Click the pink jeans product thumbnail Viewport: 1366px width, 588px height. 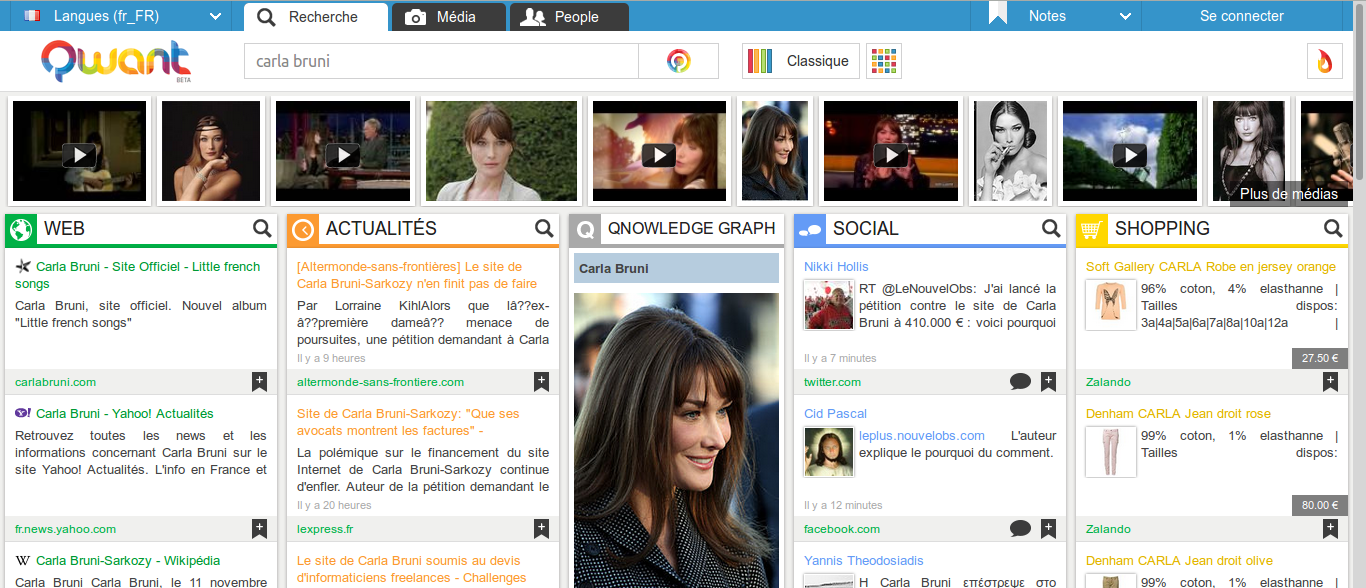(x=1111, y=452)
